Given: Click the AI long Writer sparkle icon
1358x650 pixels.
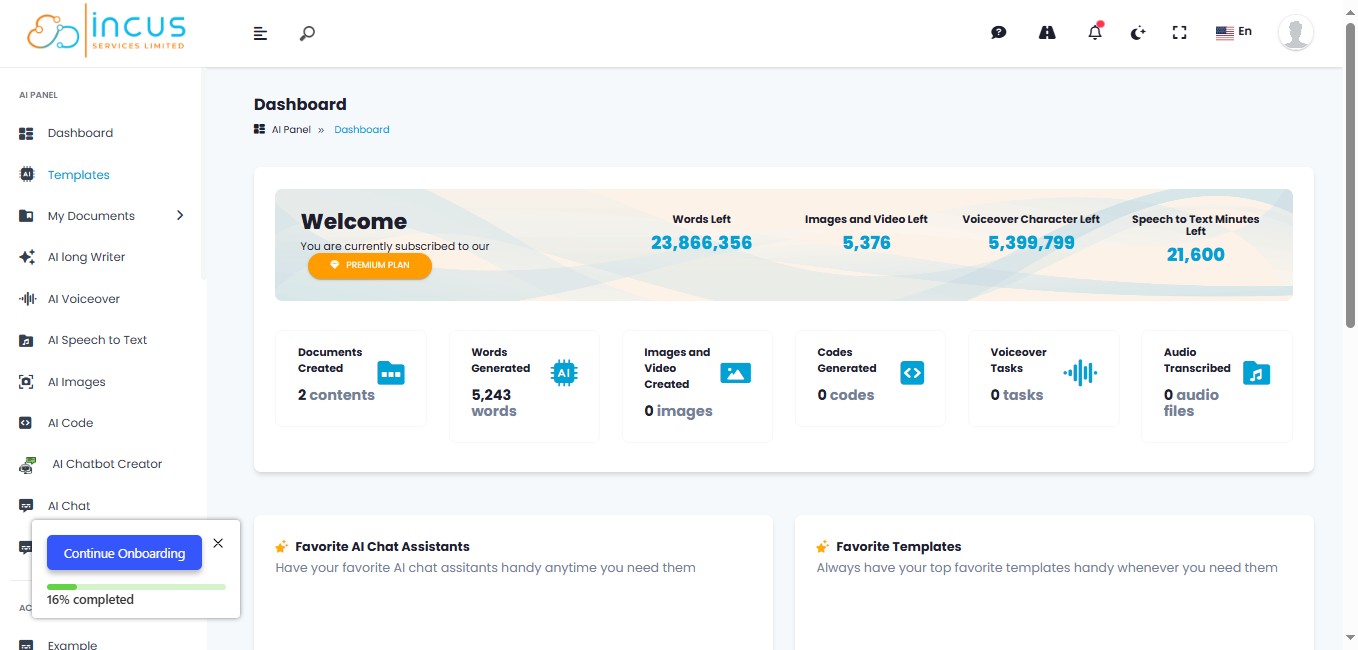Looking at the screenshot, I should tap(27, 257).
